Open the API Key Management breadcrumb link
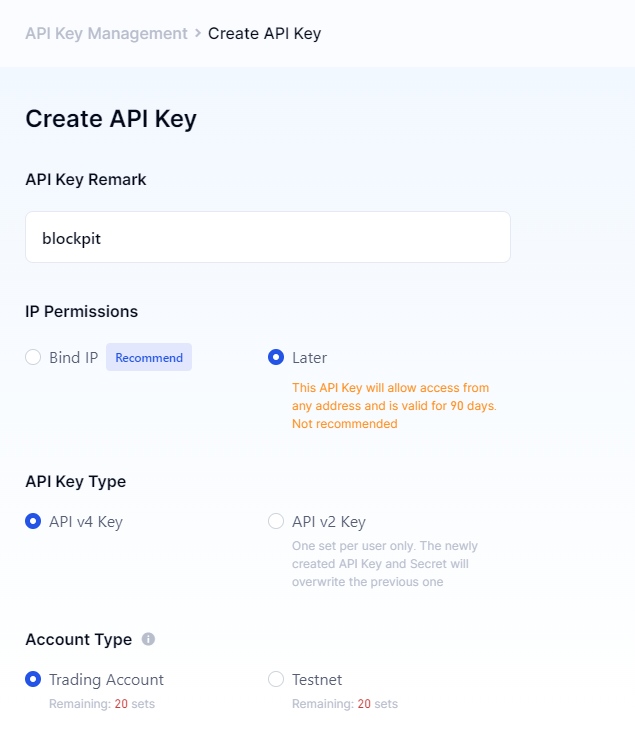635x743 pixels. tap(106, 33)
